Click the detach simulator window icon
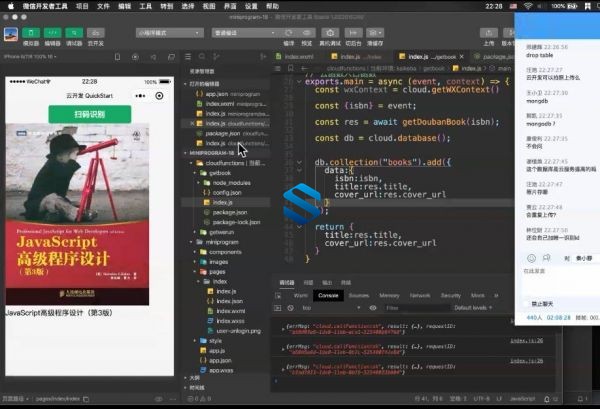600x409 pixels. tap(171, 57)
